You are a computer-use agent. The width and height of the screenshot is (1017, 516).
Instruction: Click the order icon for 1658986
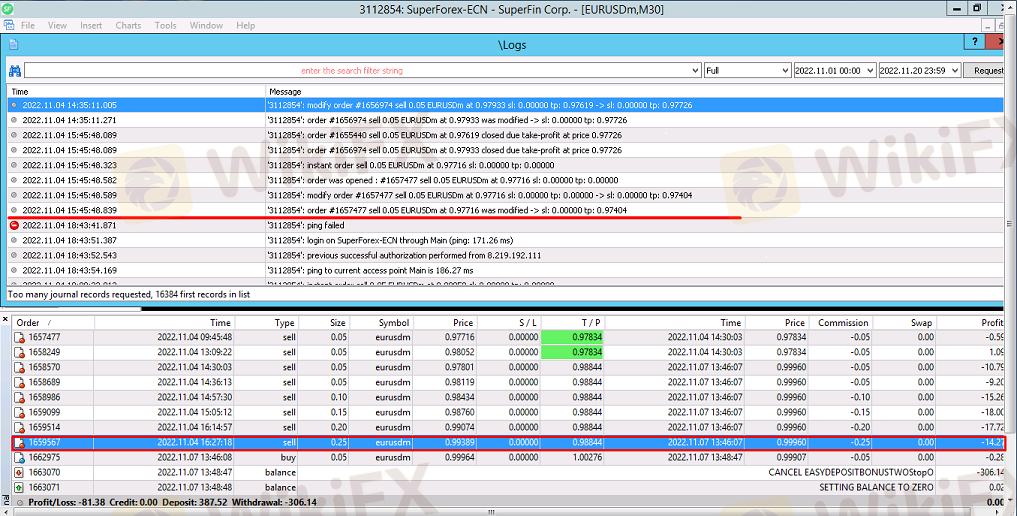pyautogui.click(x=19, y=397)
